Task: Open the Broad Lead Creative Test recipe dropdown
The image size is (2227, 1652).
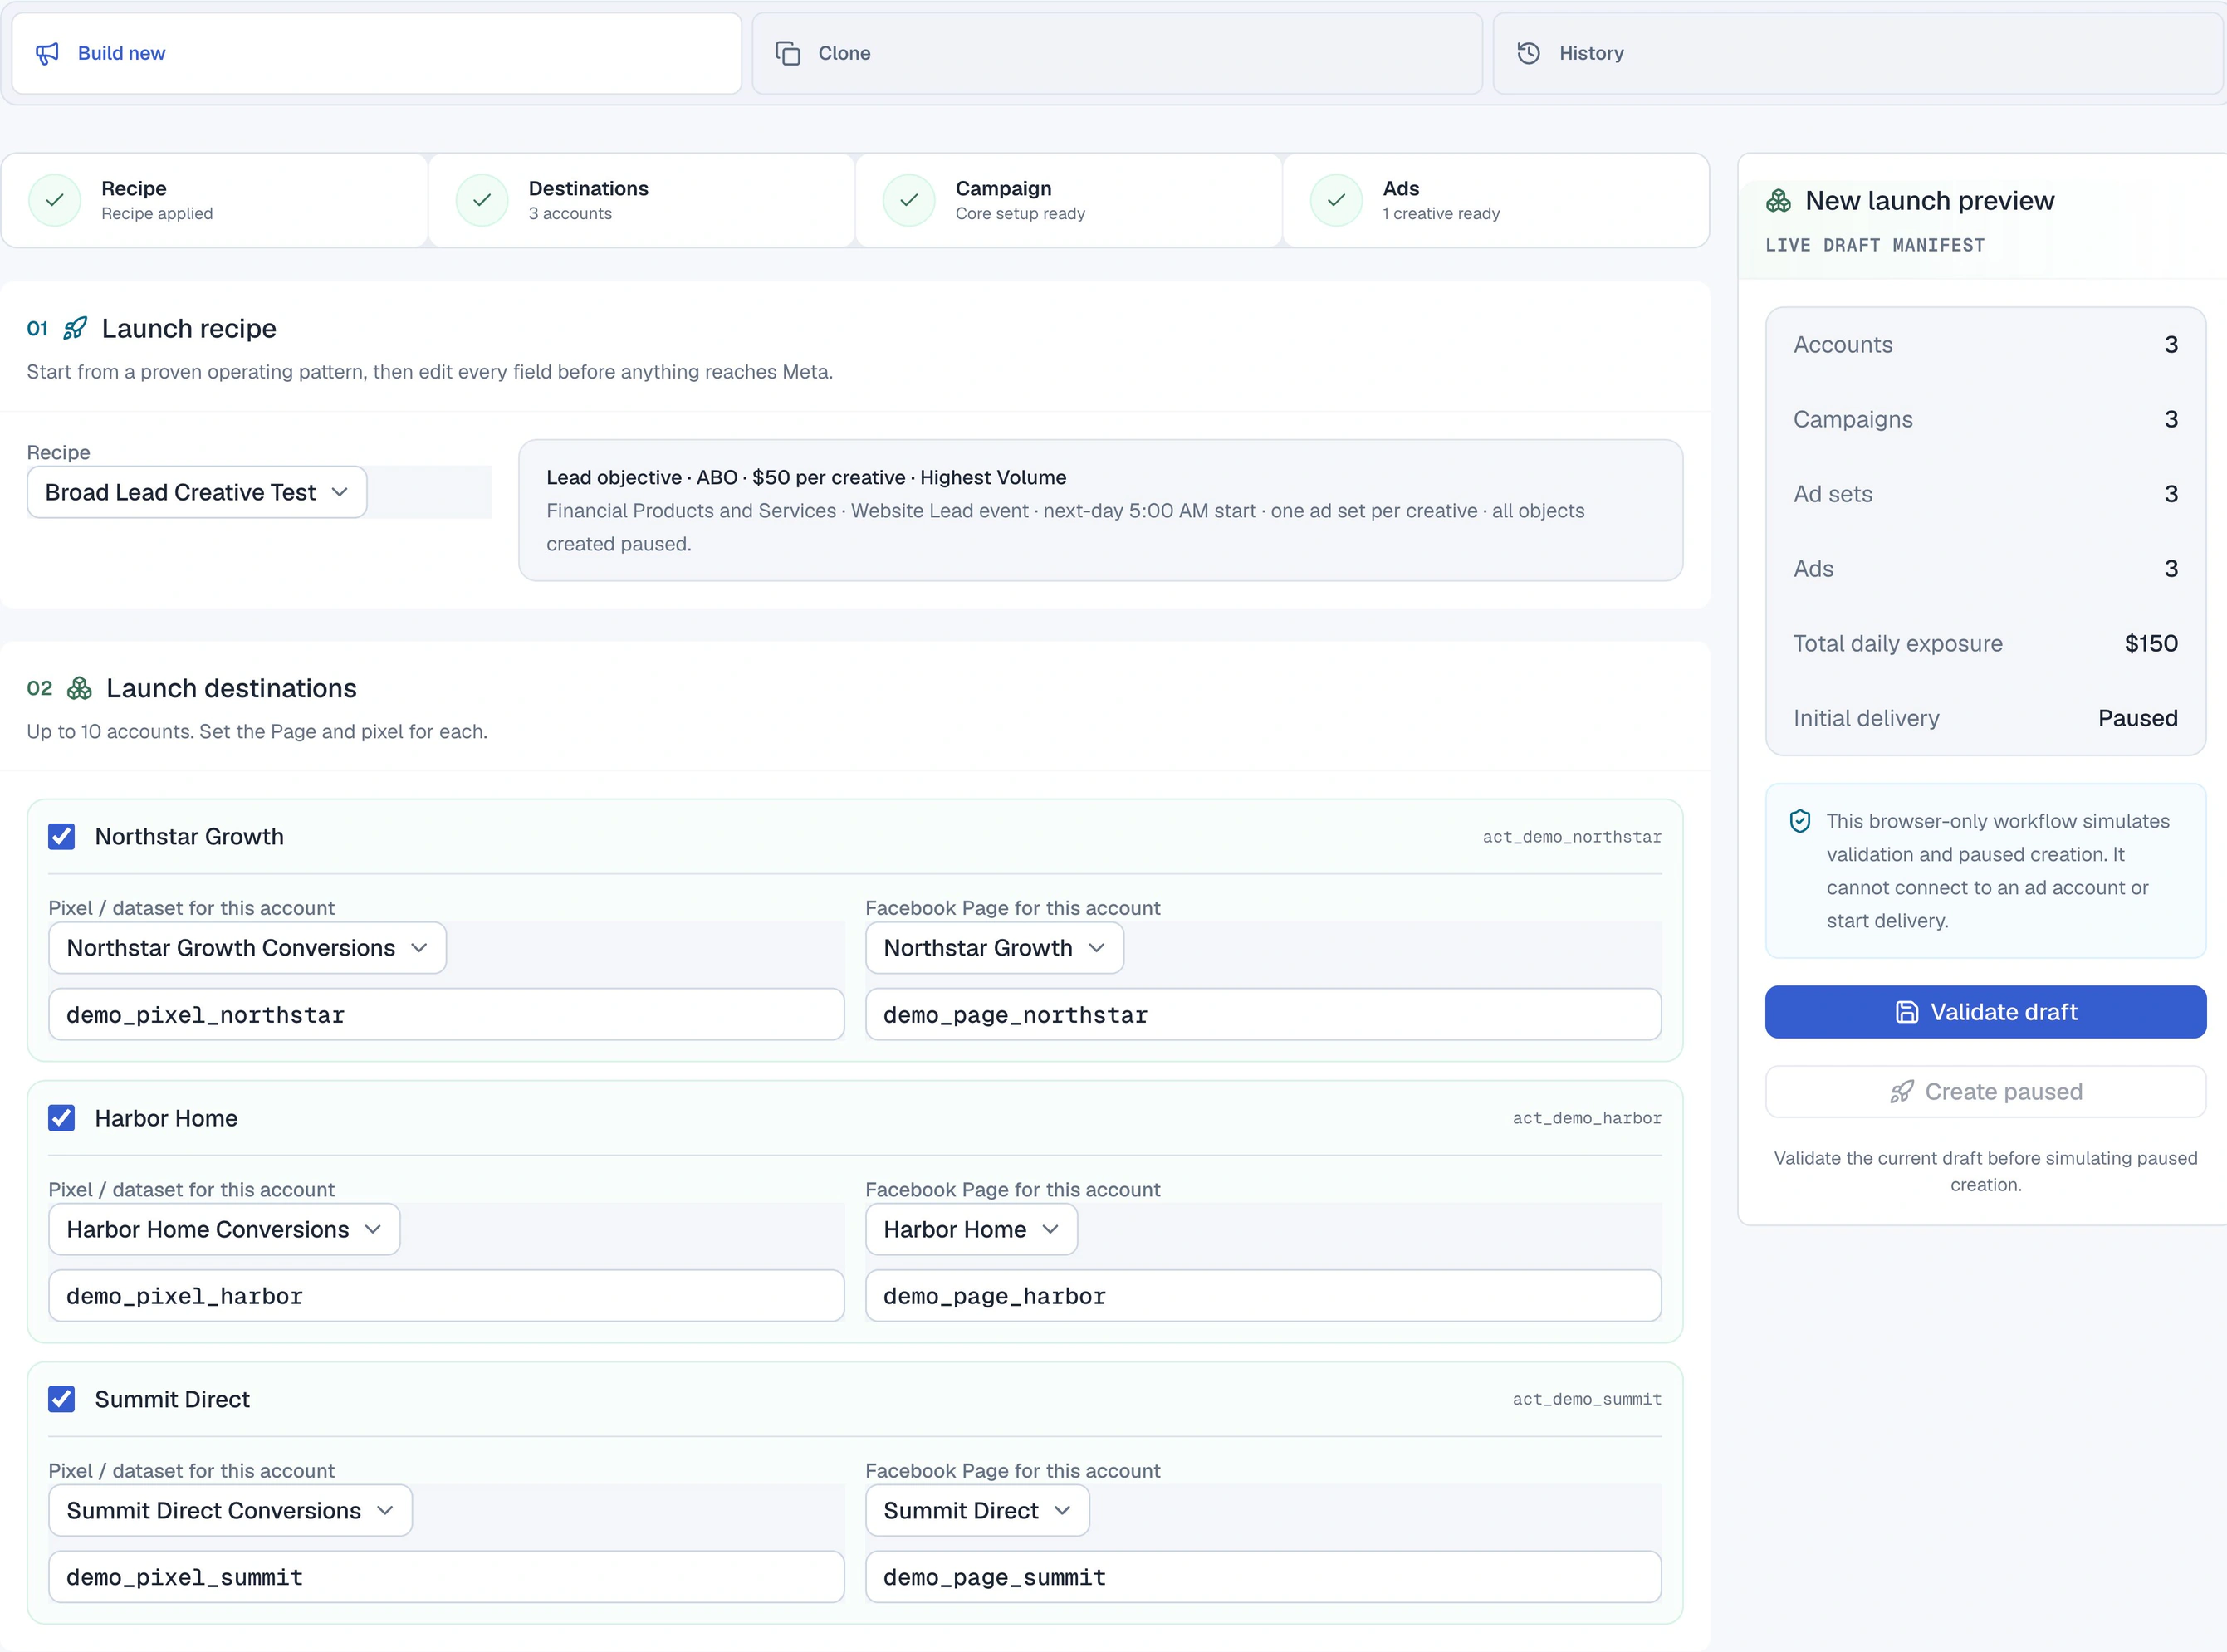Action: click(x=197, y=492)
